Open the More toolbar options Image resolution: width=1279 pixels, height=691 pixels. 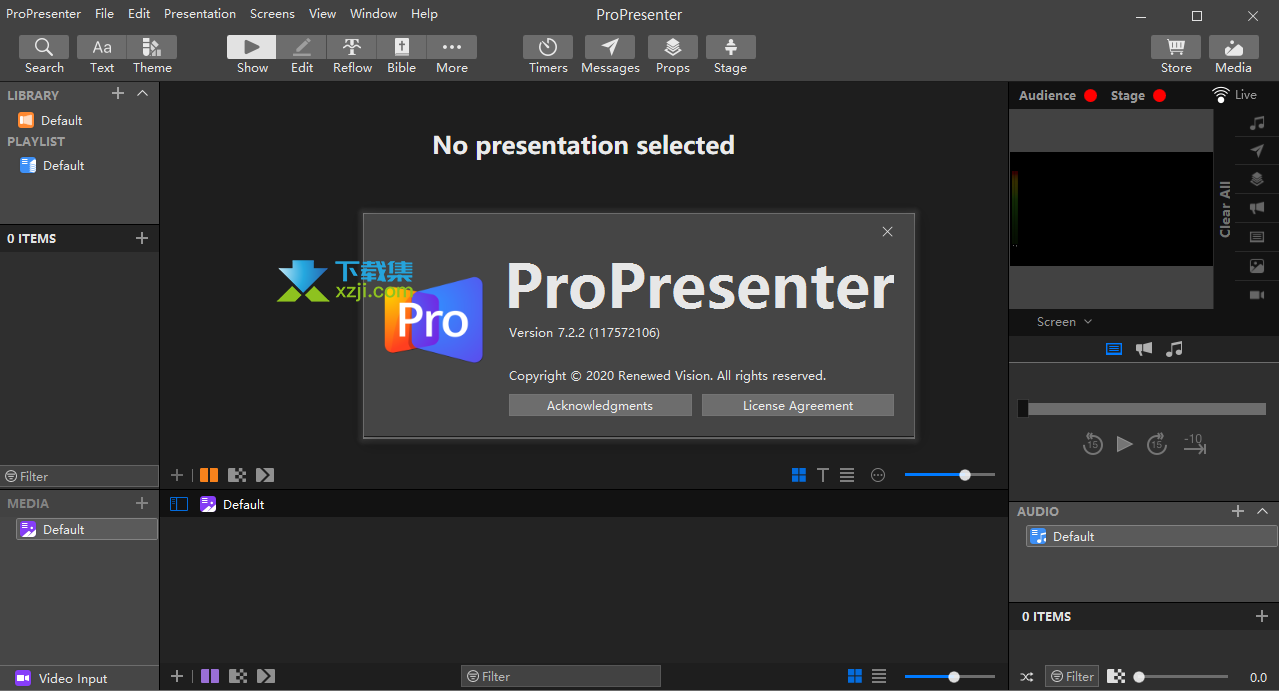pyautogui.click(x=452, y=55)
